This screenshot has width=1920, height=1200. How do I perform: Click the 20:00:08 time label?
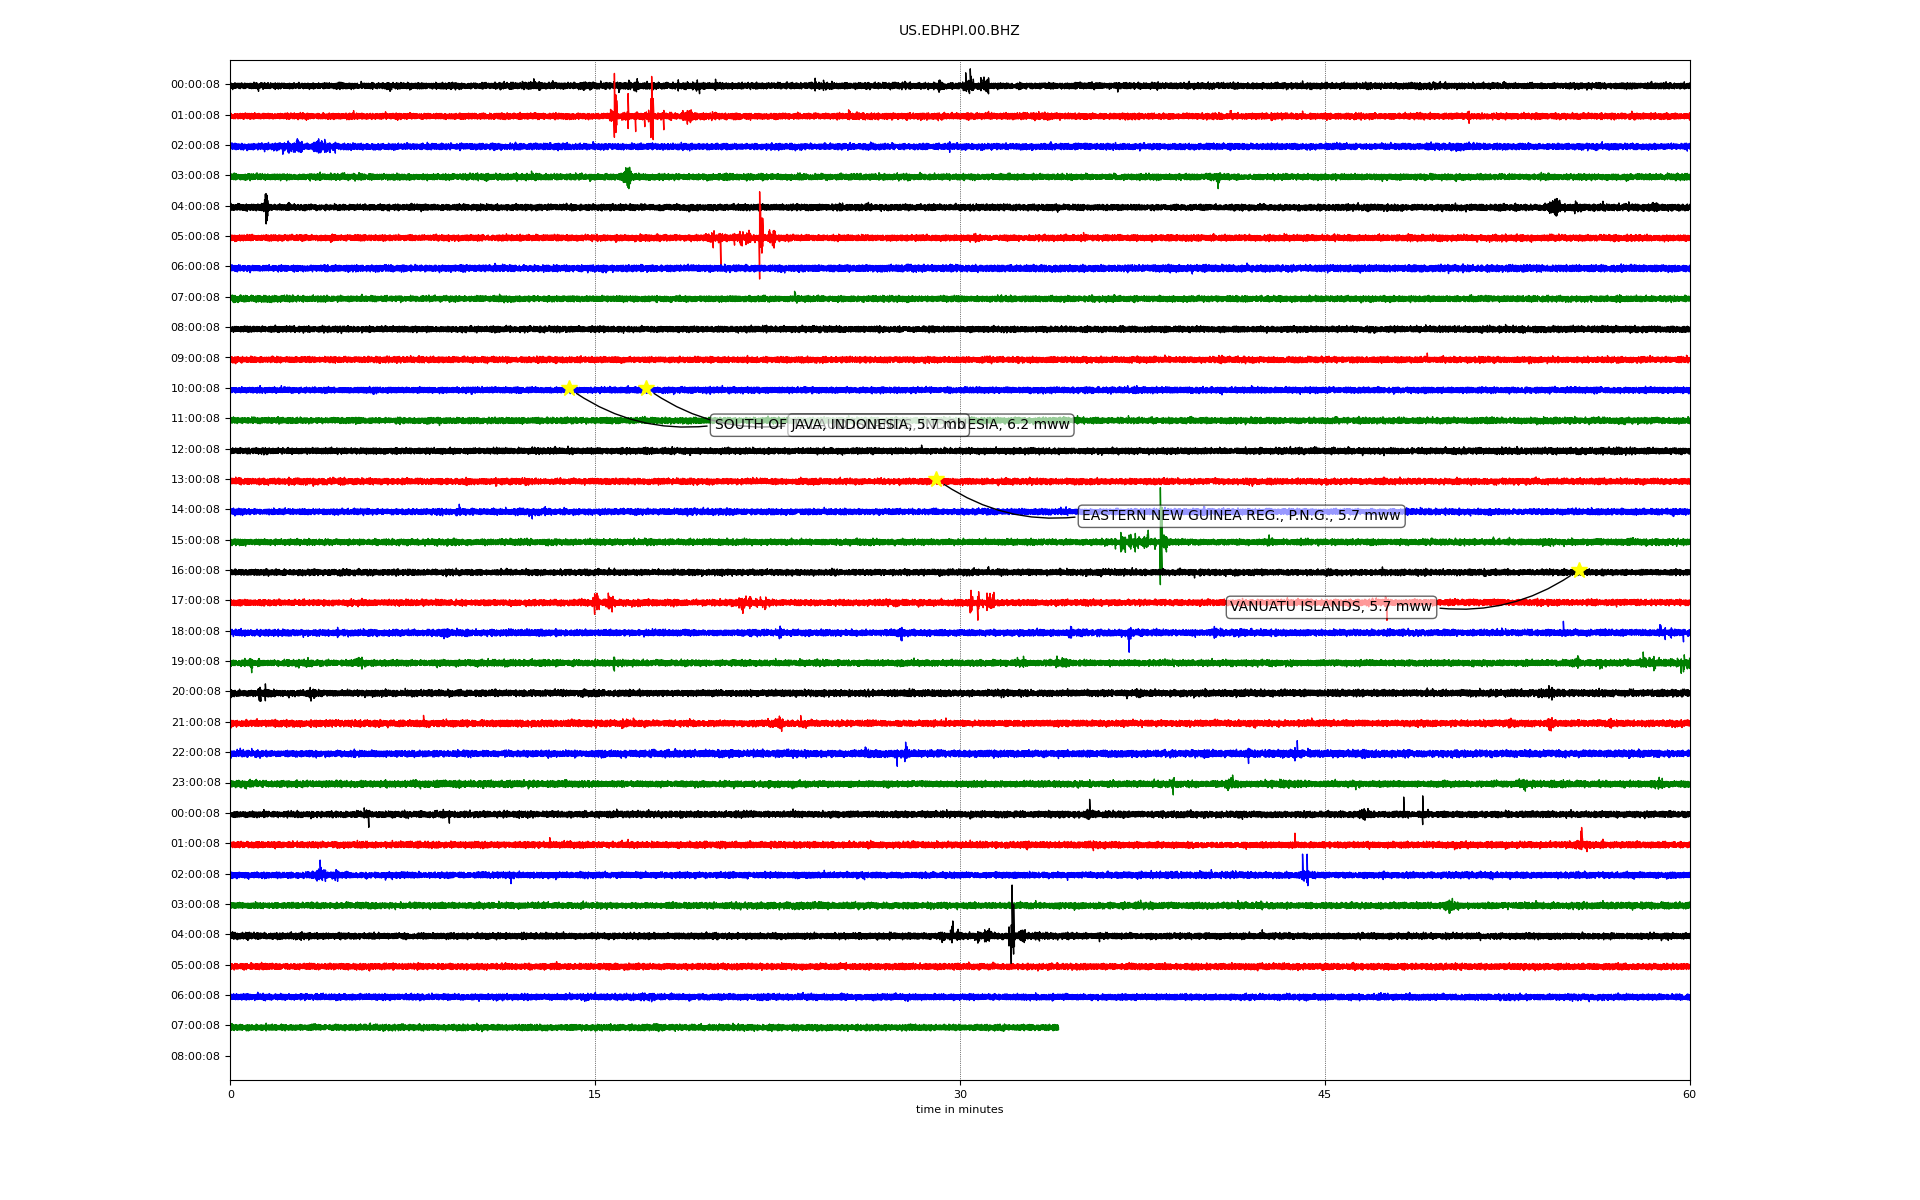click(x=195, y=692)
